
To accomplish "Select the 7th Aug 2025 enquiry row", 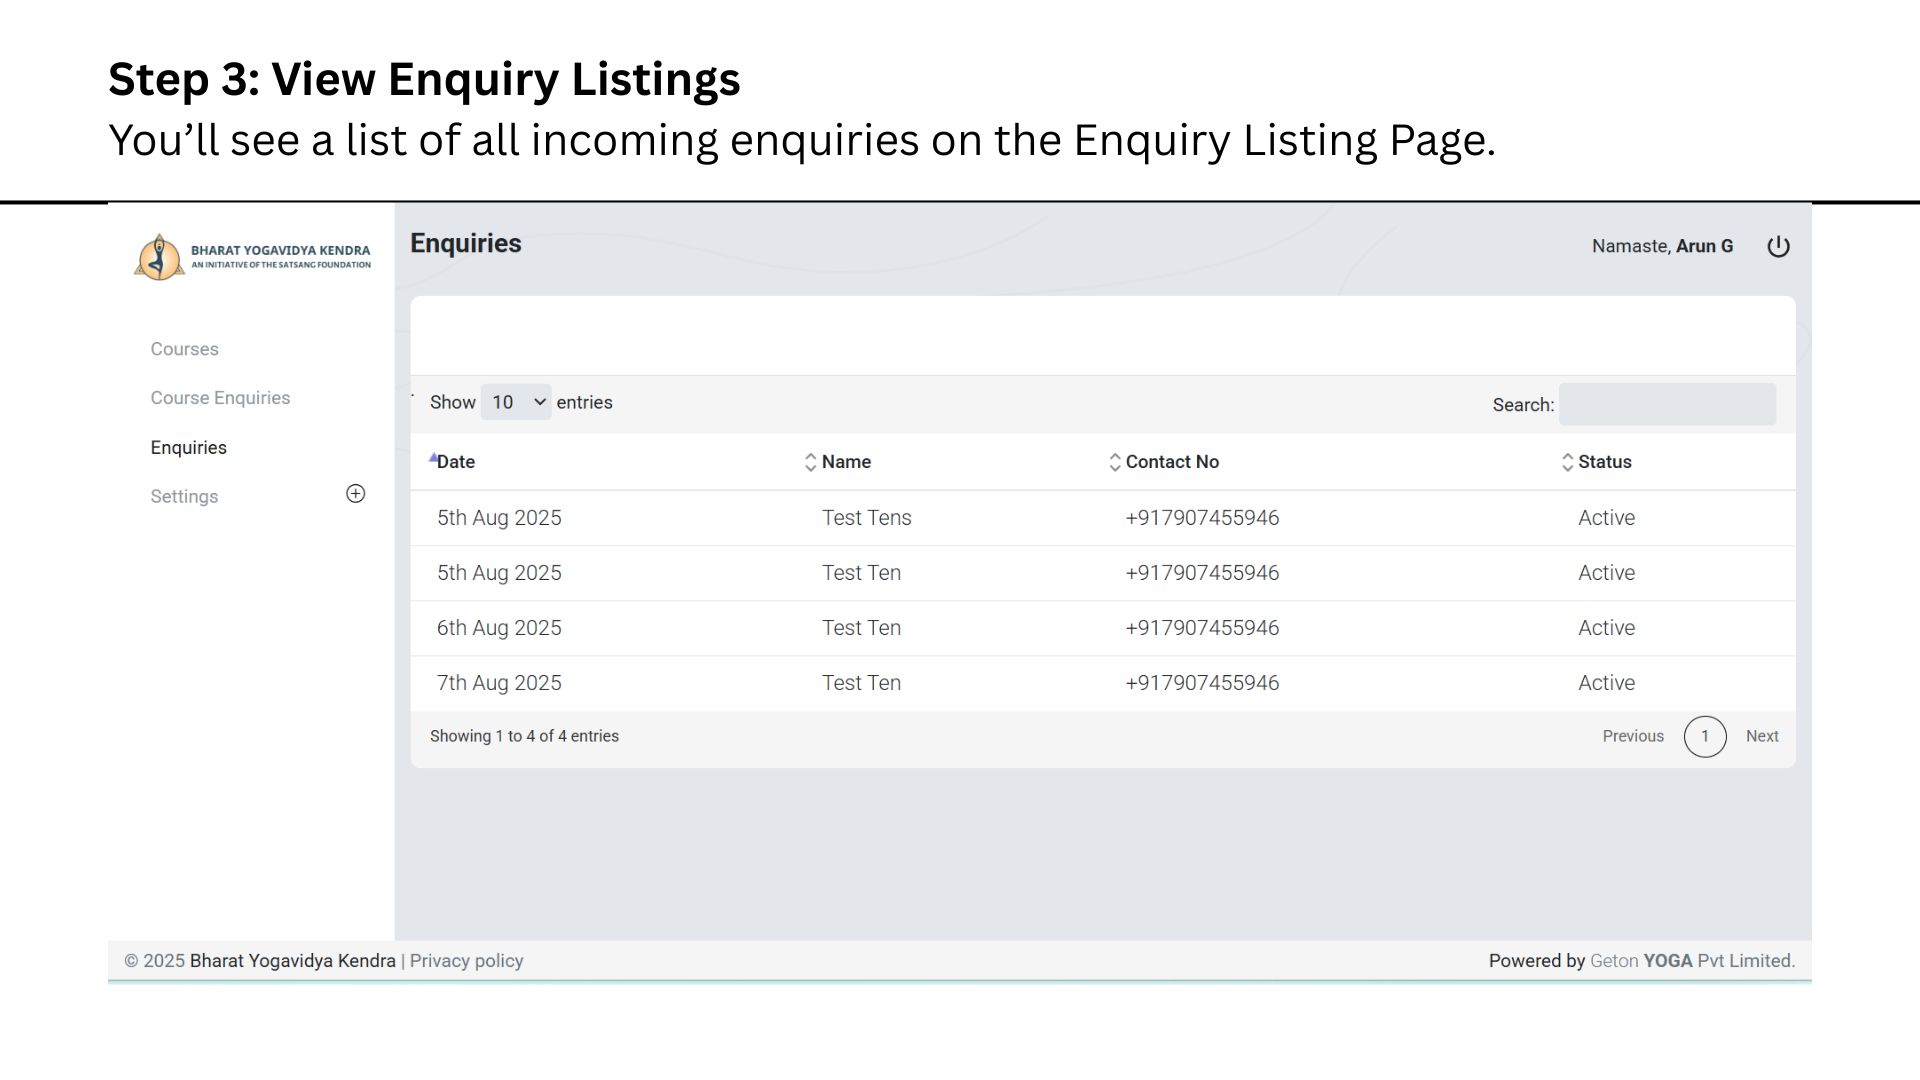I will click(x=499, y=683).
